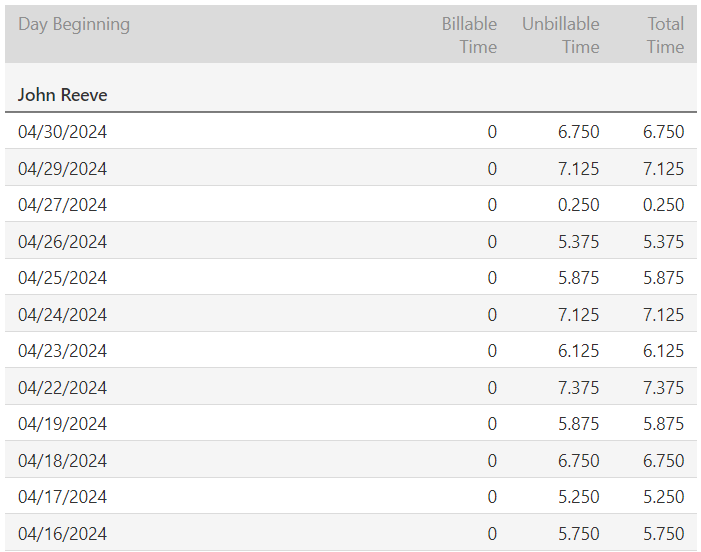Select the Total Time column header
This screenshot has height=552, width=701.
coord(665,35)
